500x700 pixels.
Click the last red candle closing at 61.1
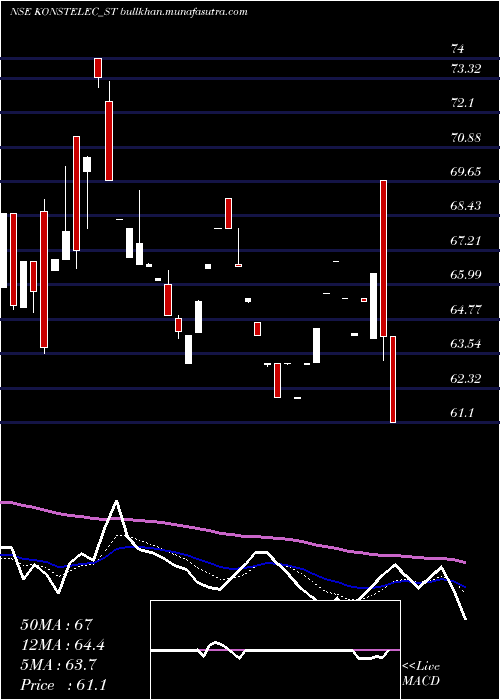393,379
